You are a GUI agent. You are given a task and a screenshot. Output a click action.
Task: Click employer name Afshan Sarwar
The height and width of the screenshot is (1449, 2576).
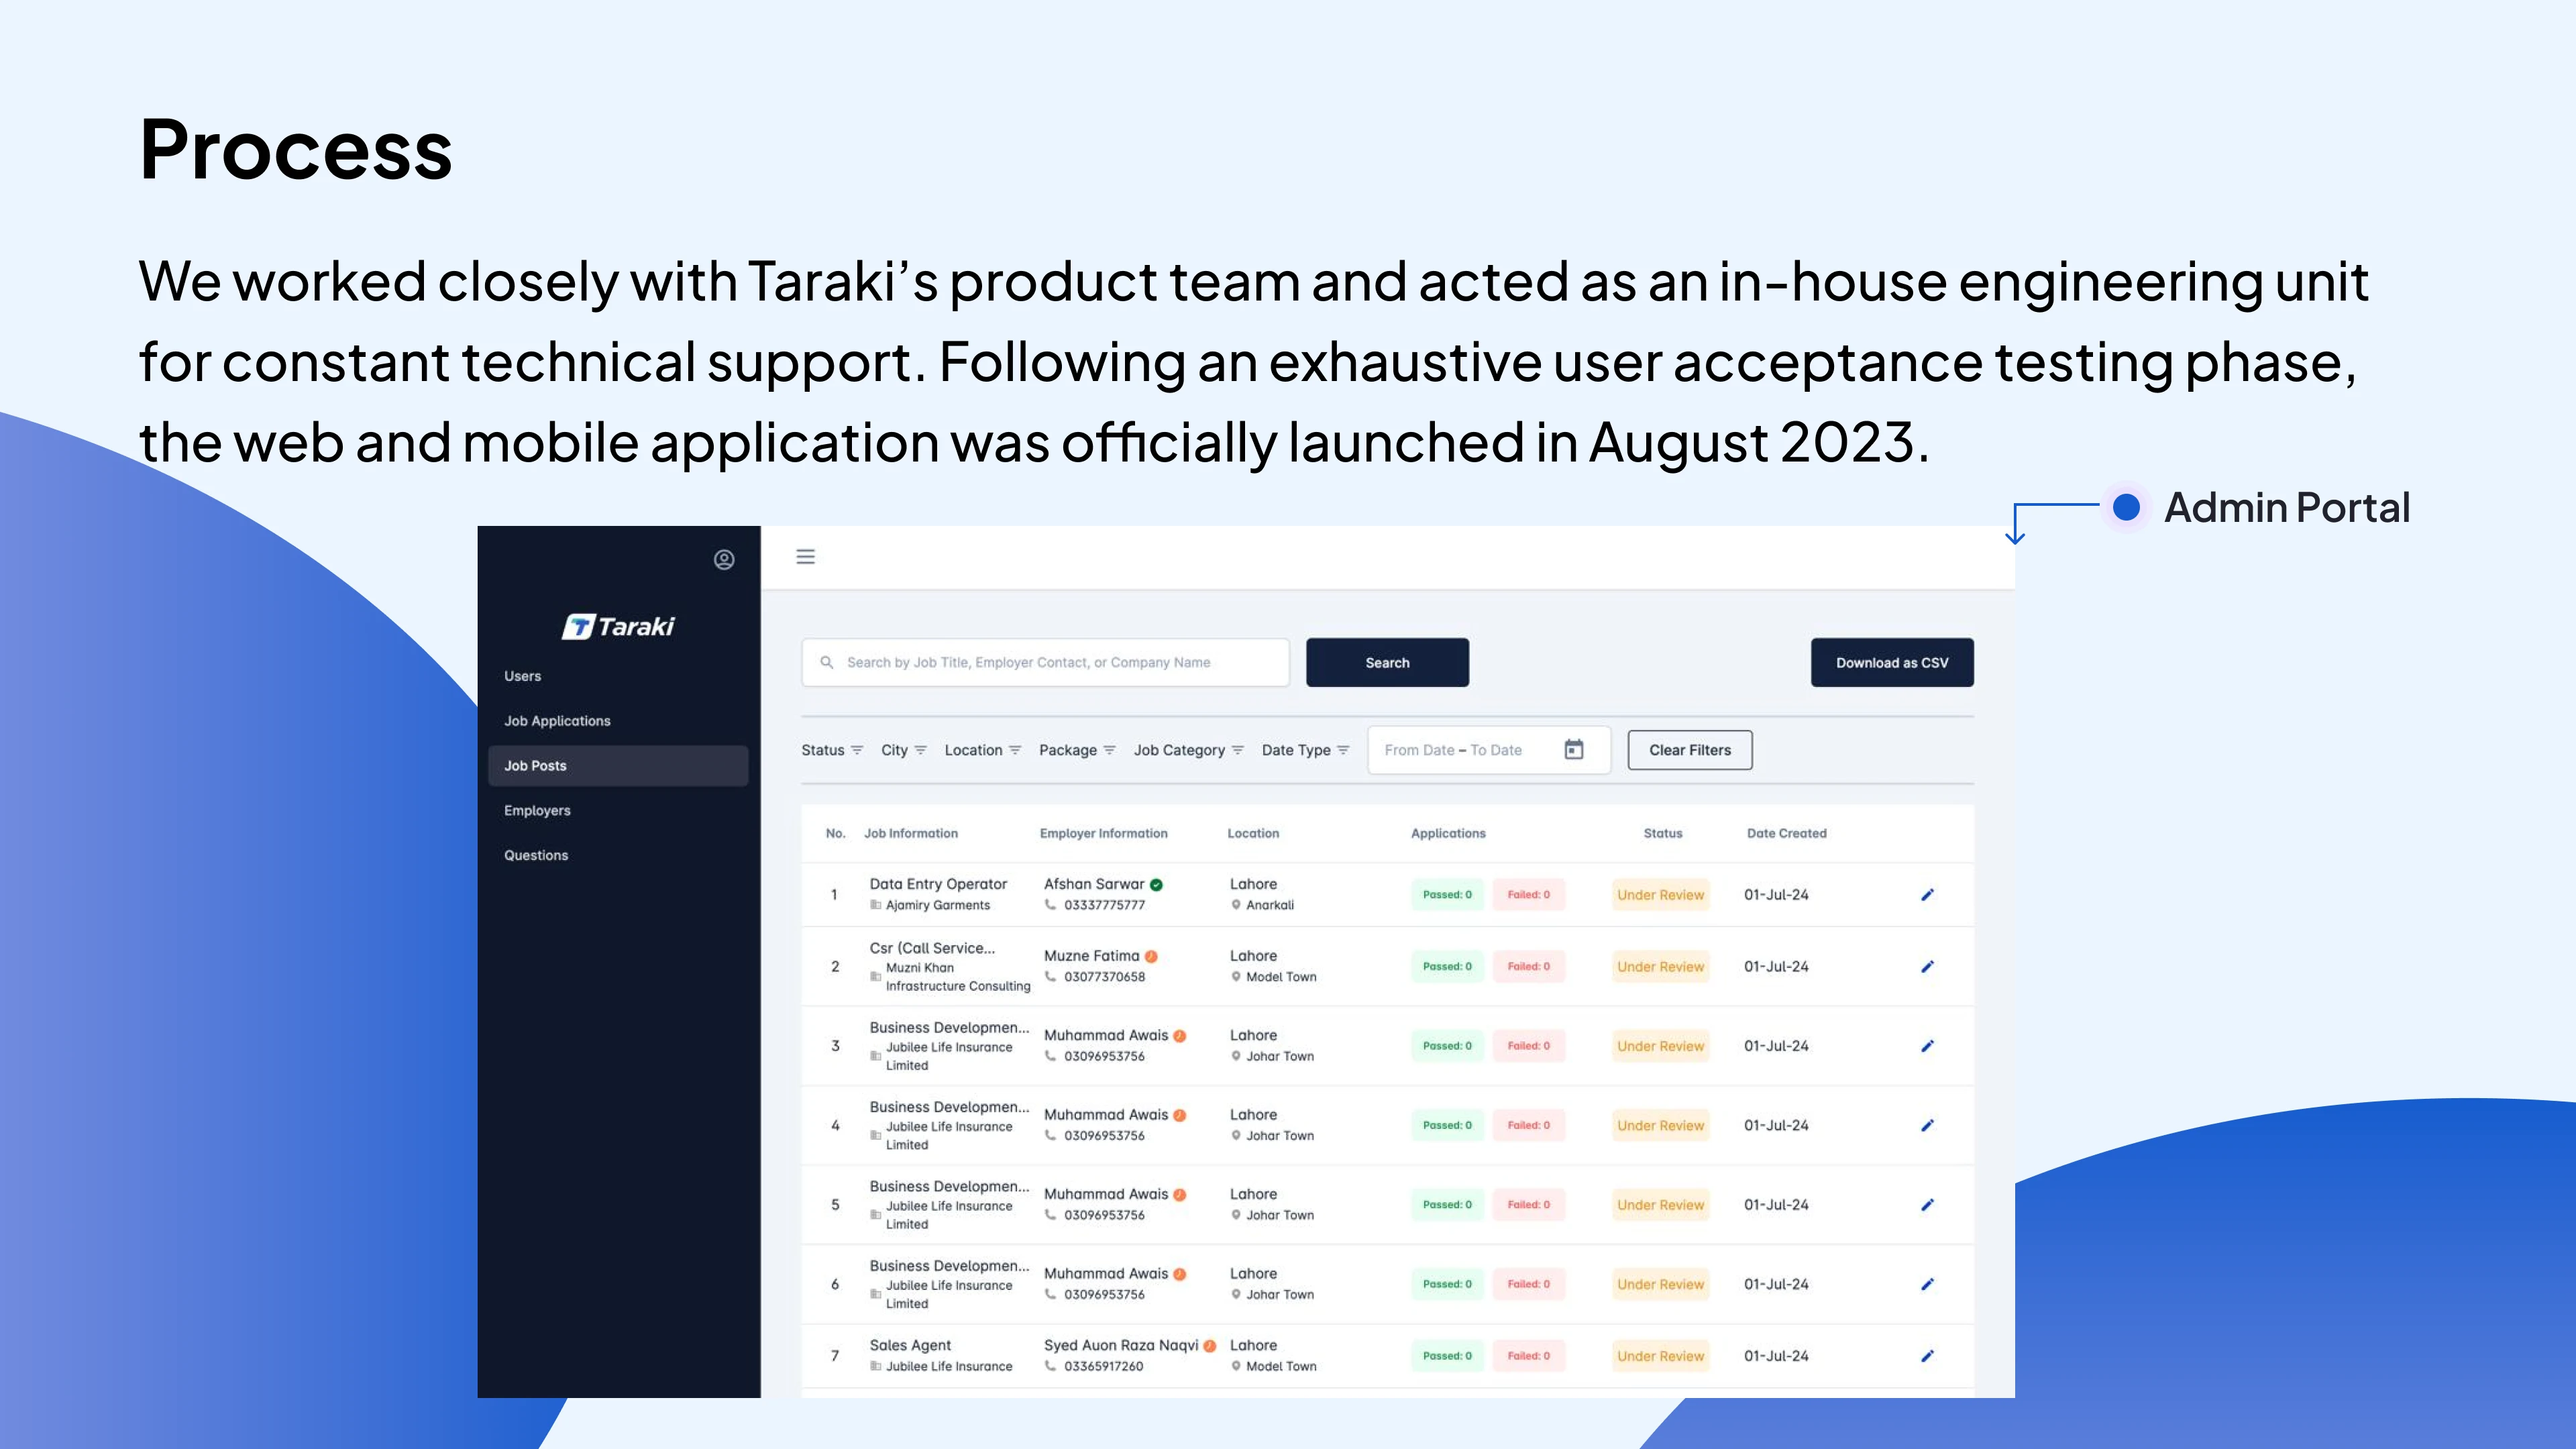click(x=1093, y=884)
